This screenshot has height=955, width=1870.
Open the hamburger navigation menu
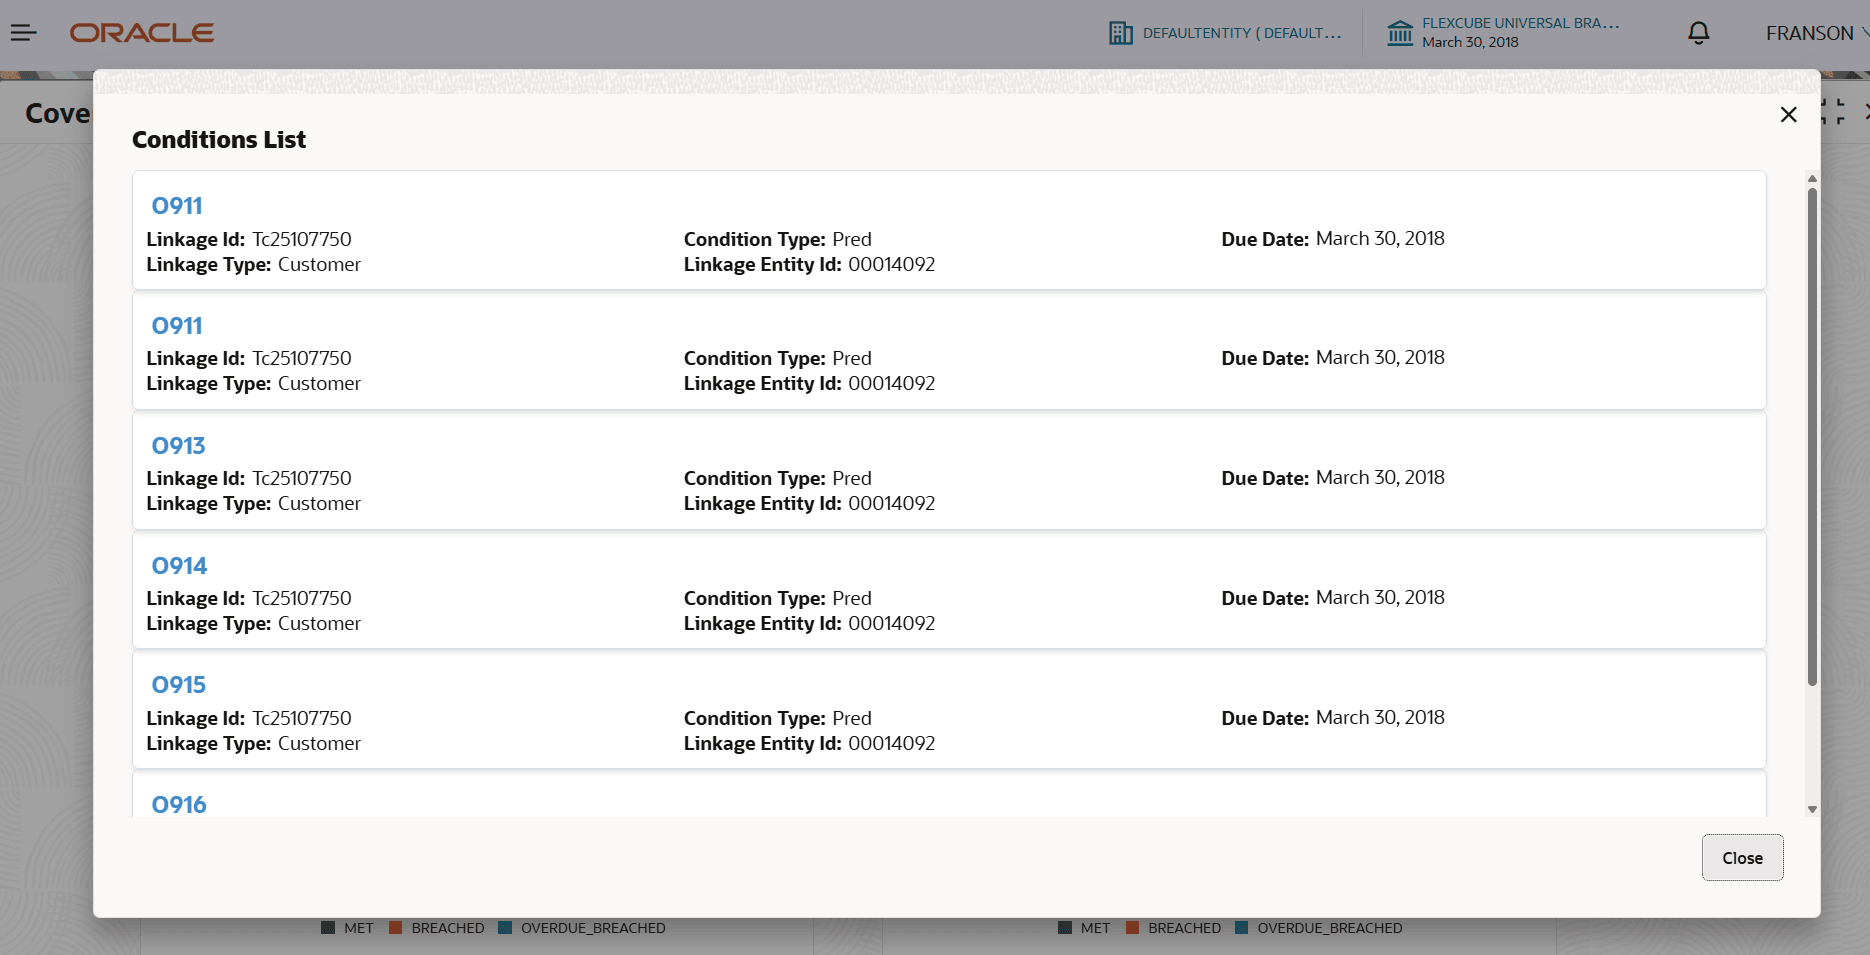coord(24,33)
